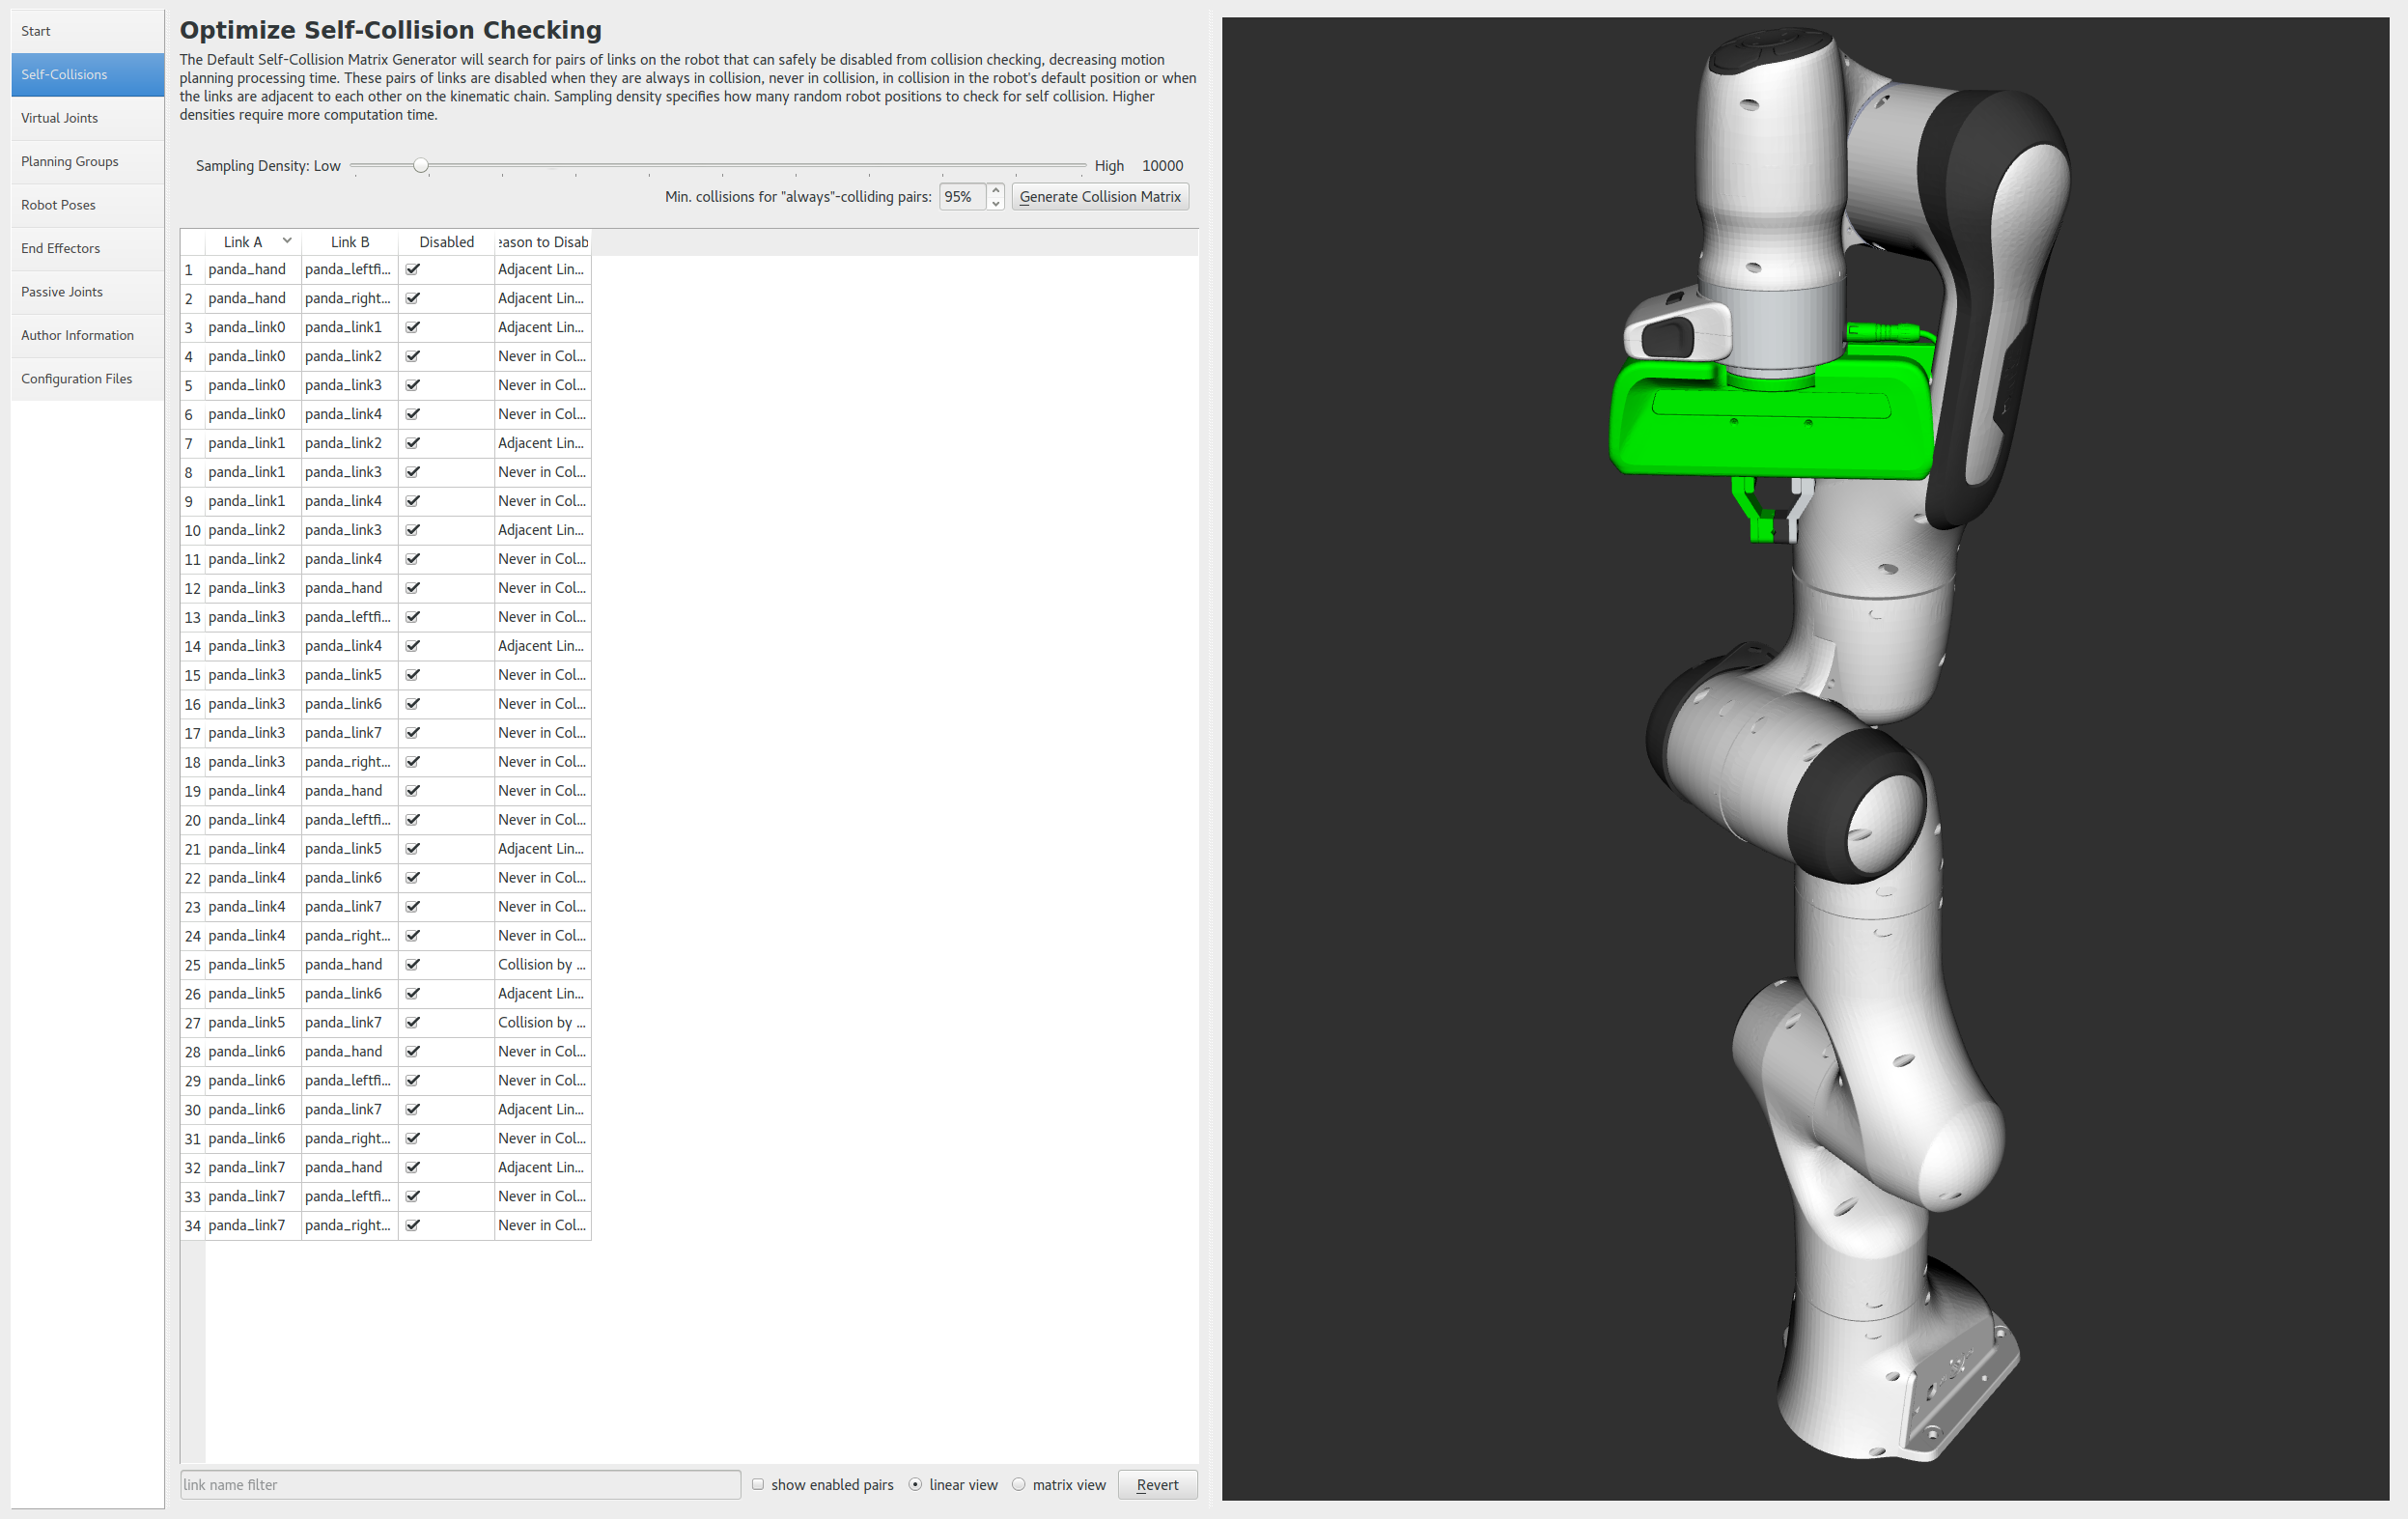Screen dimensions: 2408x1519
Task: Click the Disabled column header
Action: (x=446, y=242)
